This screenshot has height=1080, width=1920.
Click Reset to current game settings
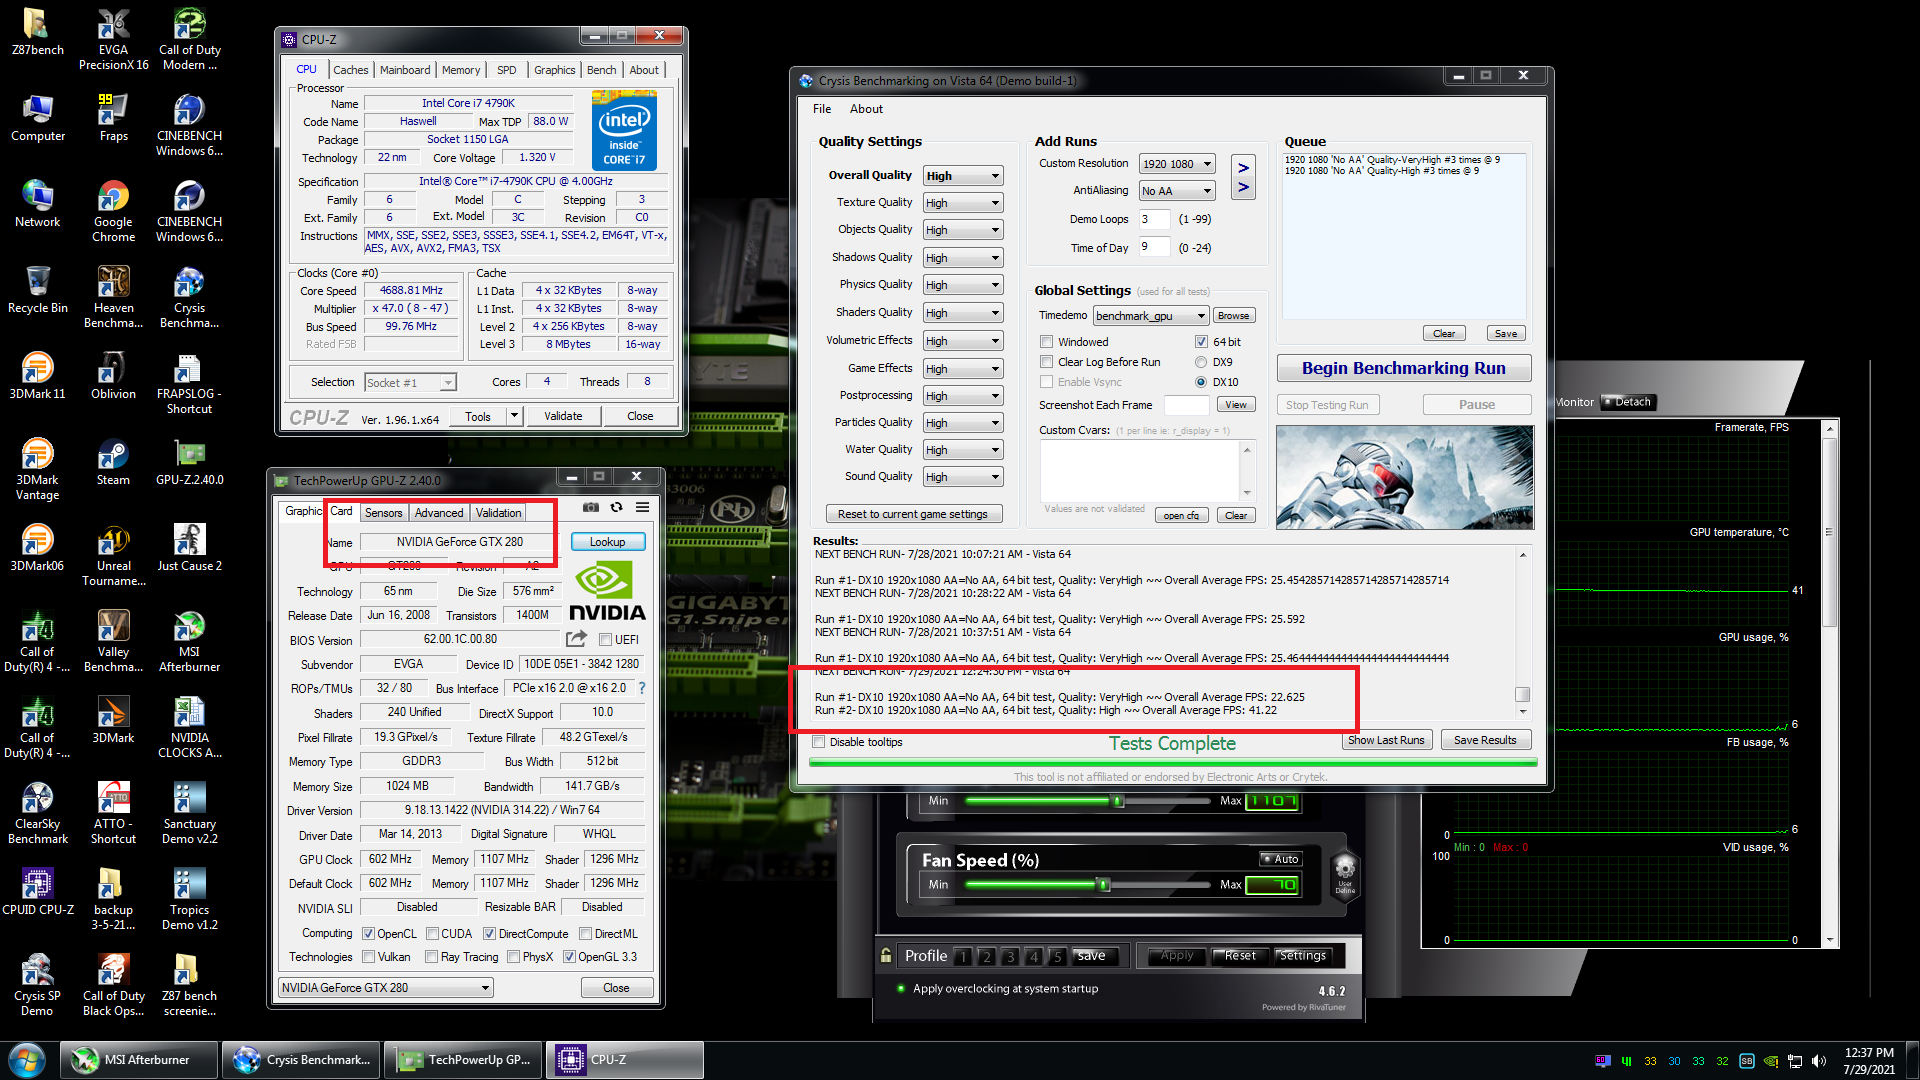click(913, 514)
